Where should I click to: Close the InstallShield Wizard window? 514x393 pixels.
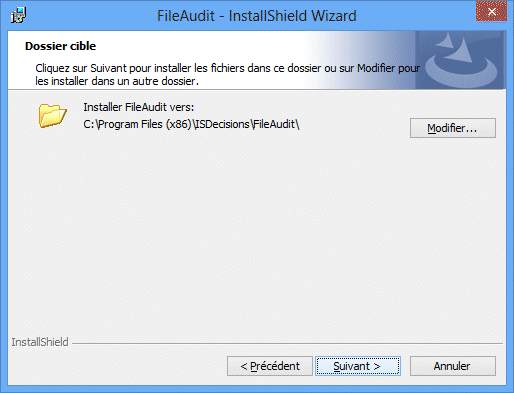[491, 11]
